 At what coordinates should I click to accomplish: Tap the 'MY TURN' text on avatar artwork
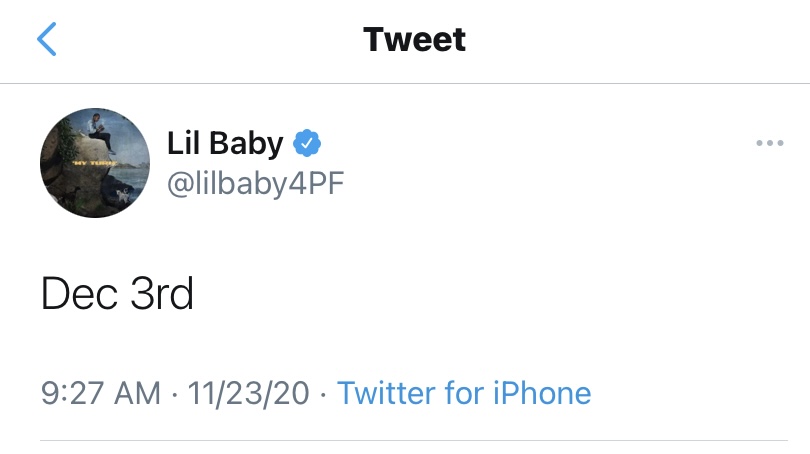point(94,163)
